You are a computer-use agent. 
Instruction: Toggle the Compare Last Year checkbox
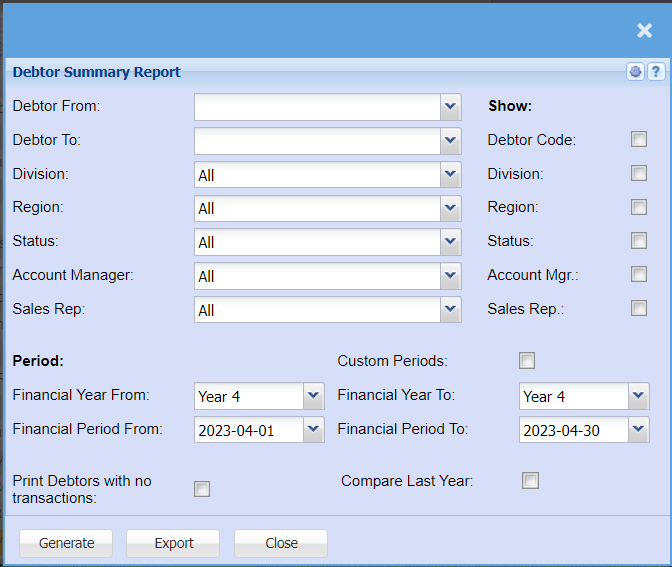click(530, 481)
